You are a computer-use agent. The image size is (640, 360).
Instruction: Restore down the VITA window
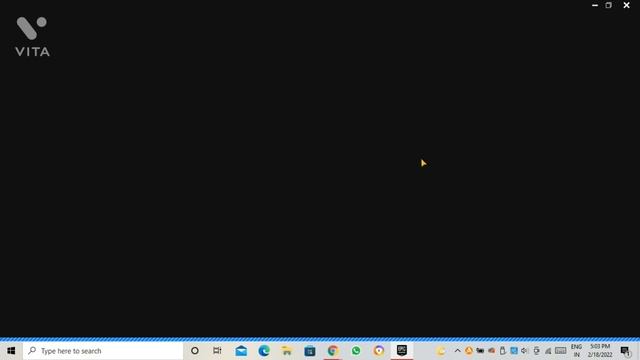coord(609,5)
